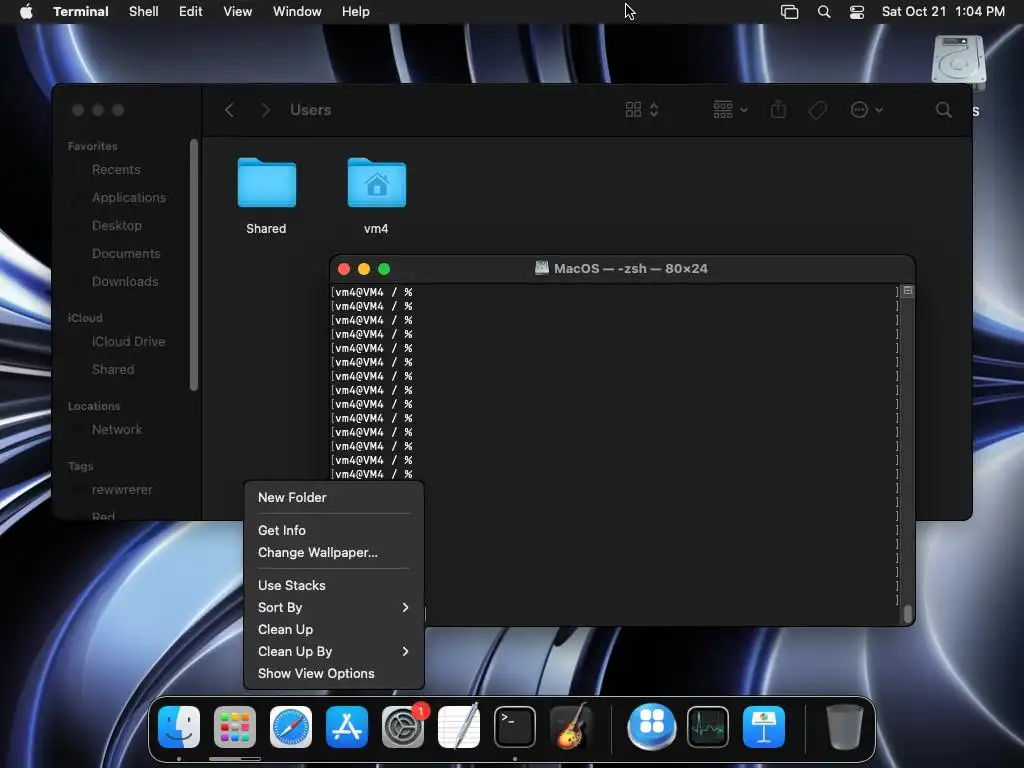This screenshot has height=768, width=1024.
Task: Open the Finder view switcher dropdown
Action: pyautogui.click(x=642, y=110)
